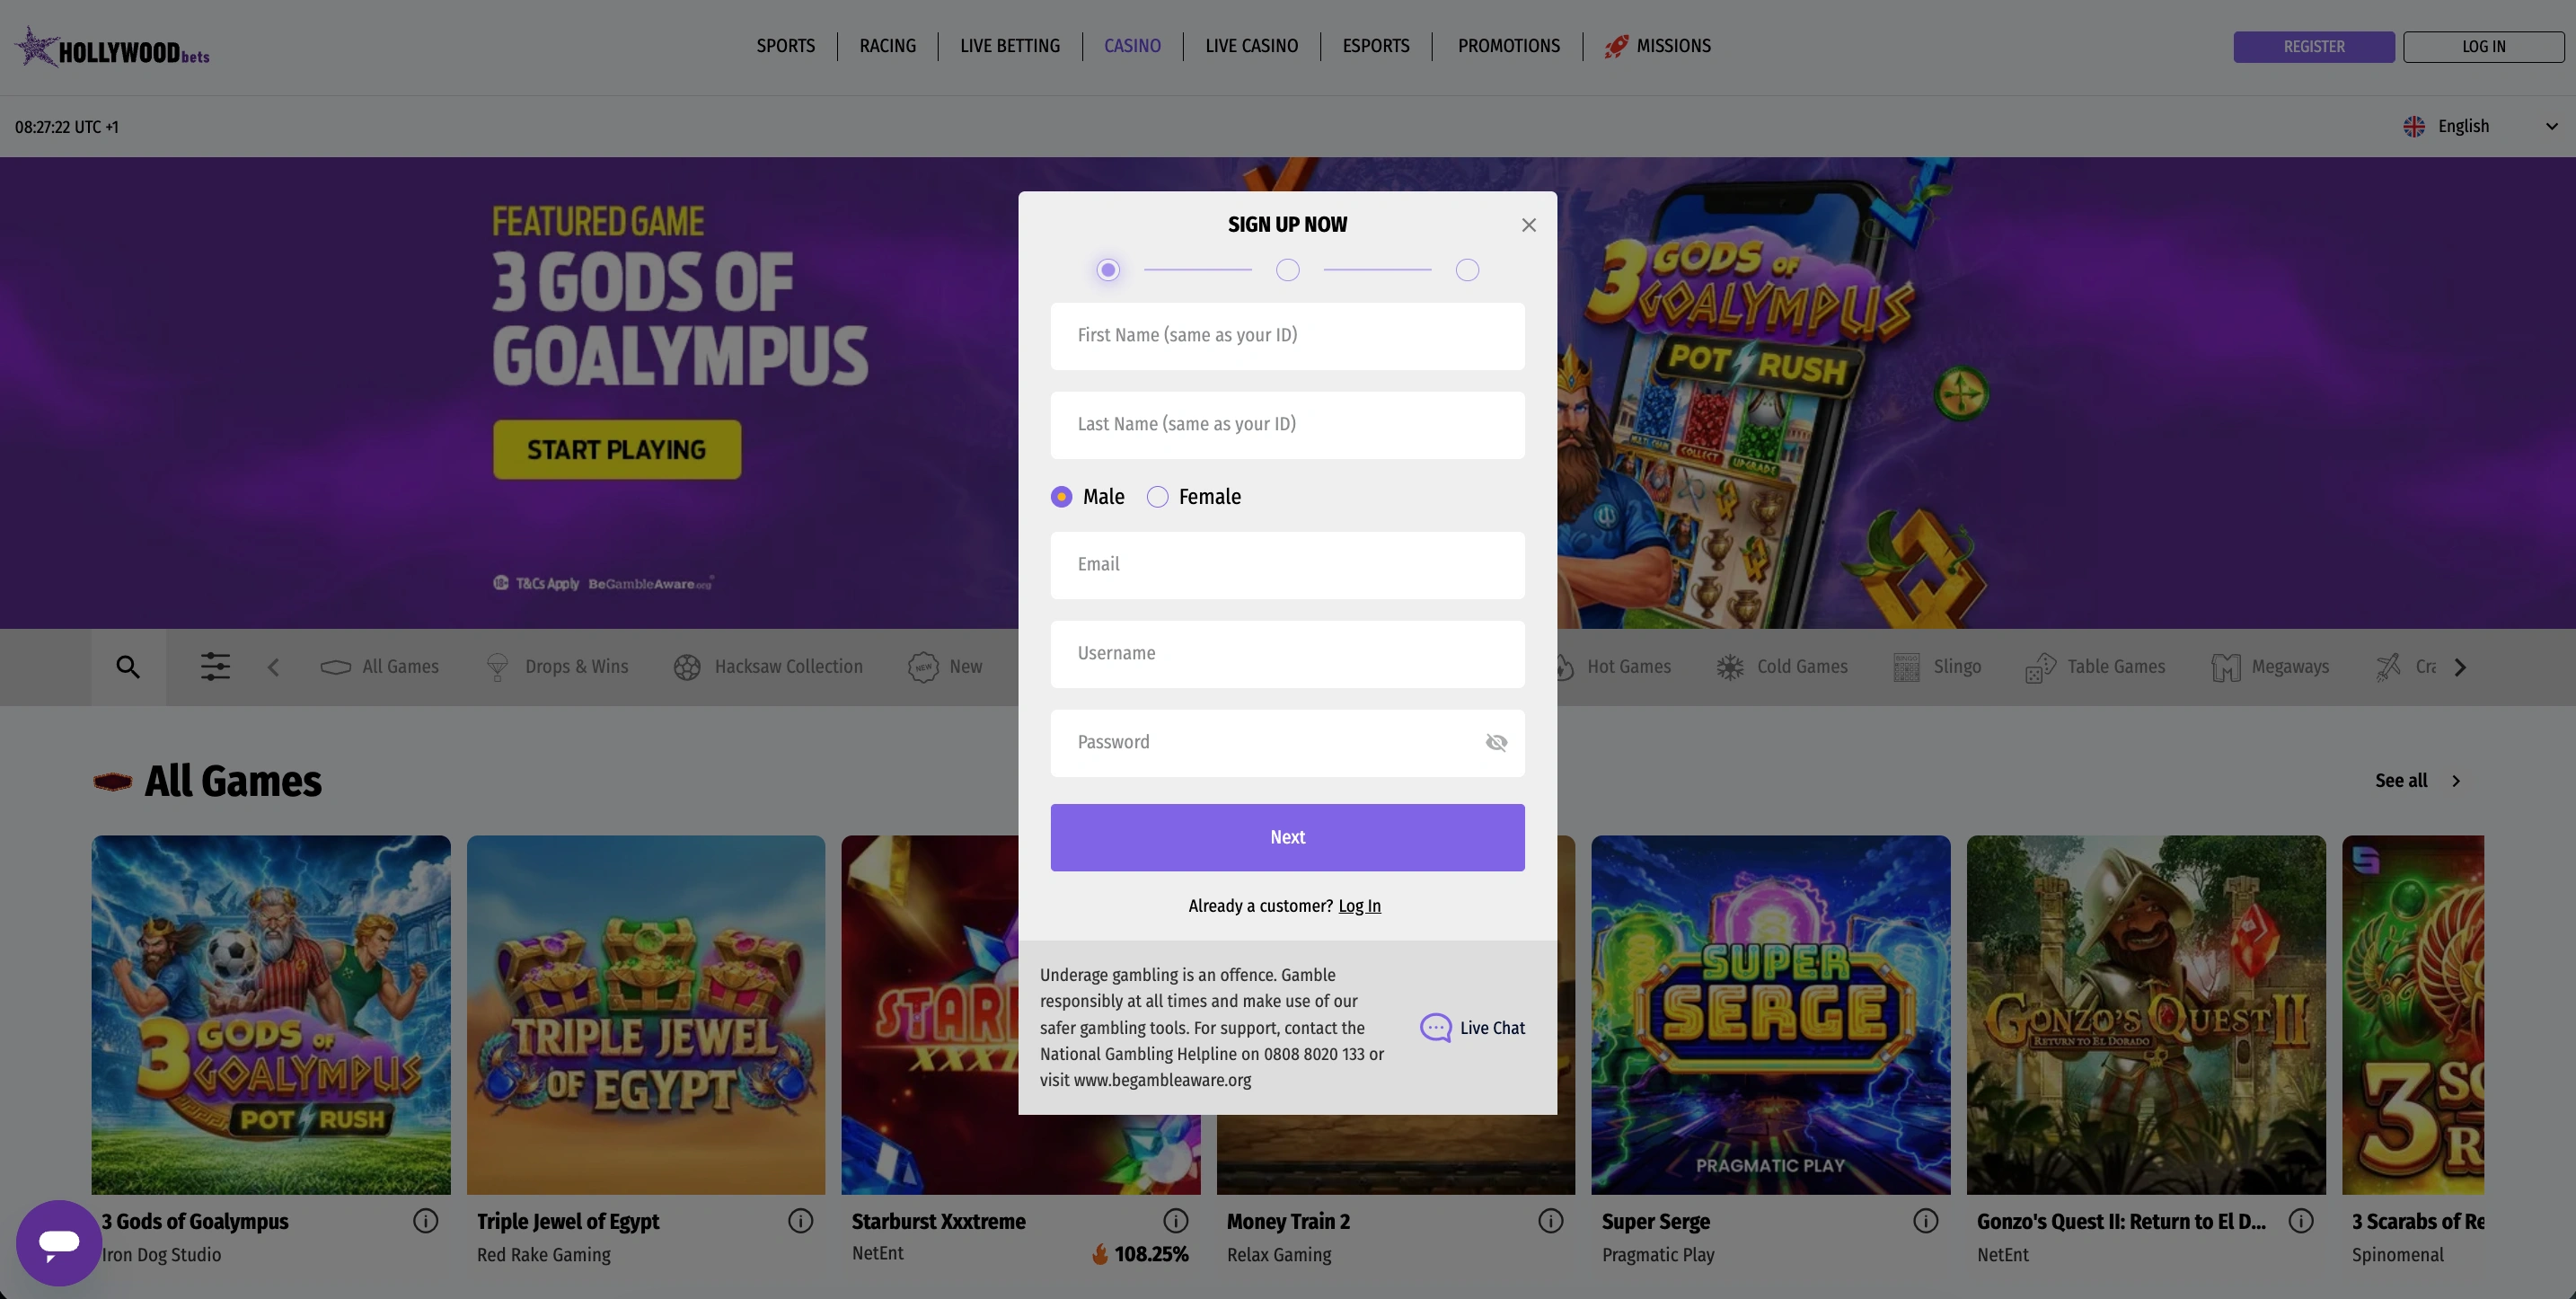Click the All Games category icon
This screenshot has height=1299, width=2576.
click(335, 667)
